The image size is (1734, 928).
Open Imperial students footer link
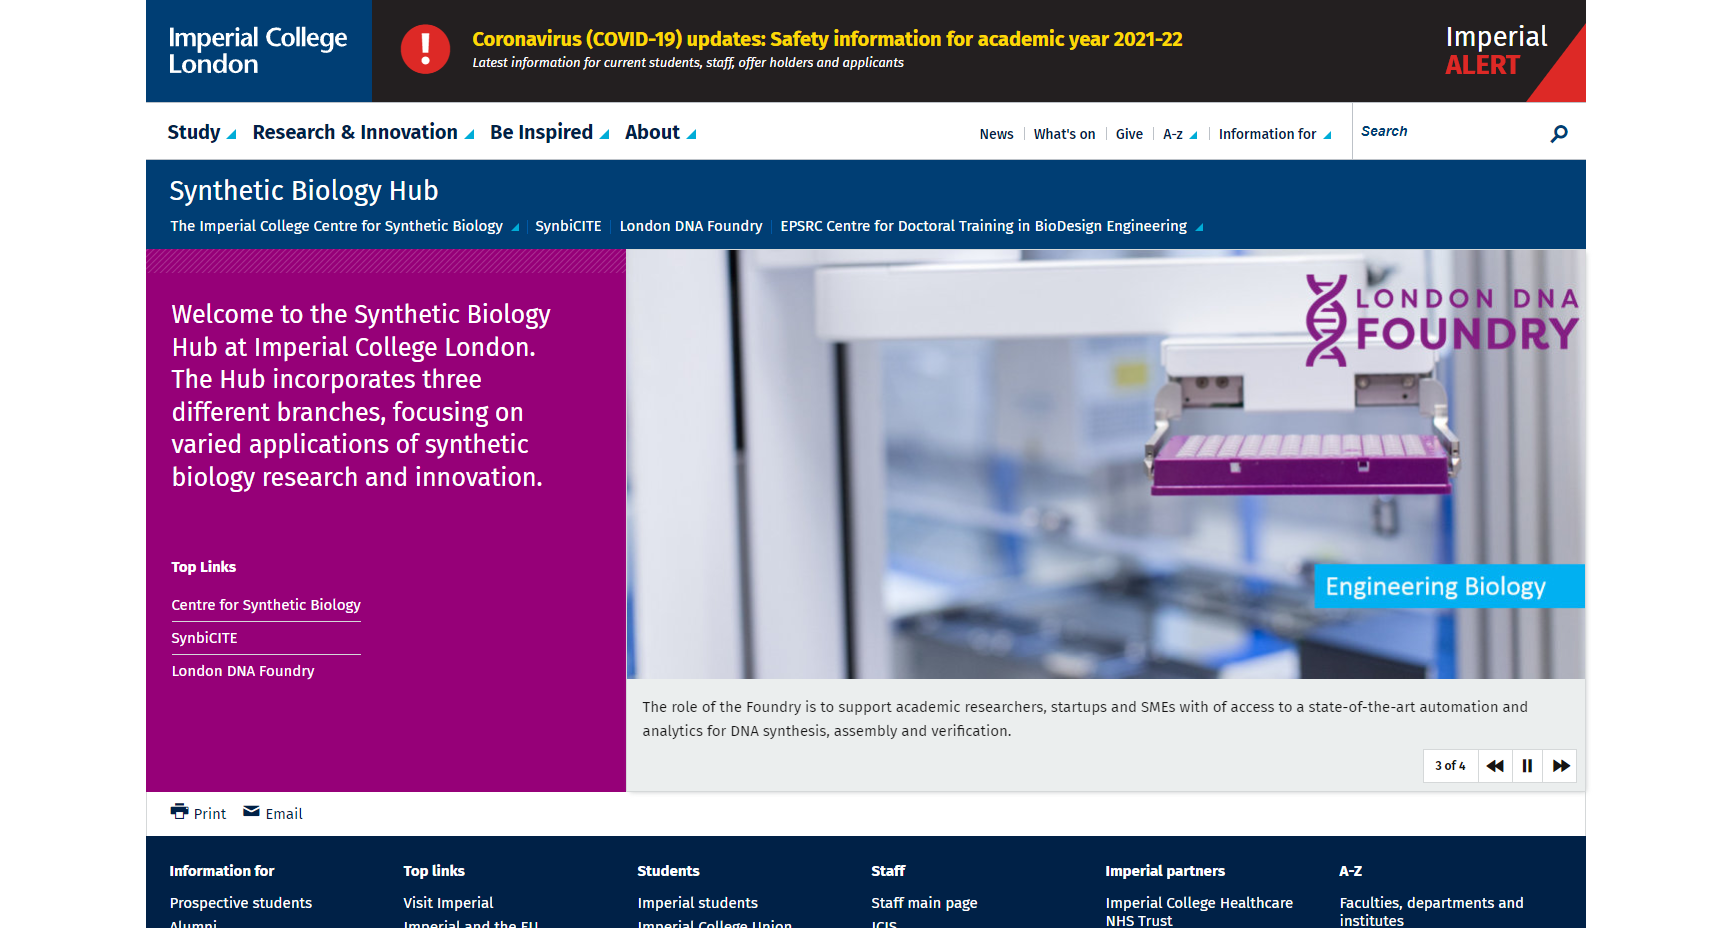point(698,903)
